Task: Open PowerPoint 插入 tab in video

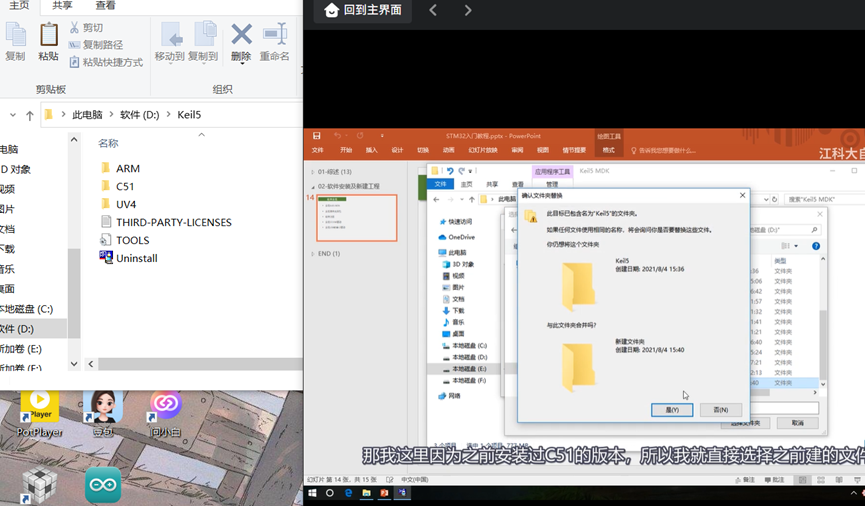Action: click(x=371, y=150)
